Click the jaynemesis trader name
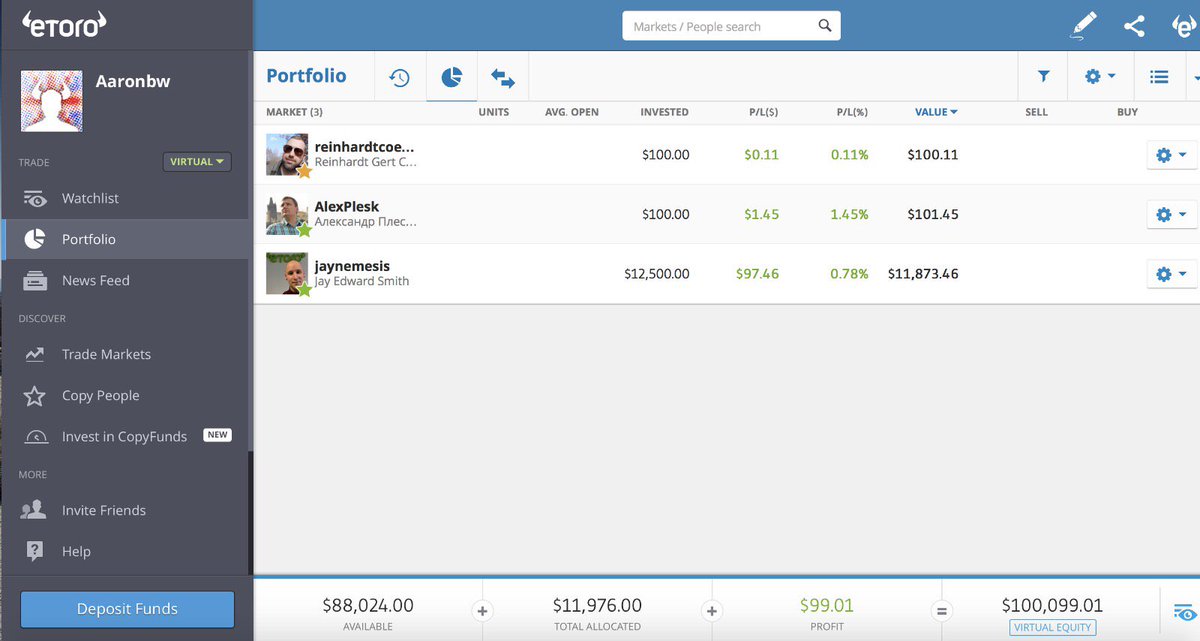Viewport: 1200px width, 641px height. (x=352, y=266)
